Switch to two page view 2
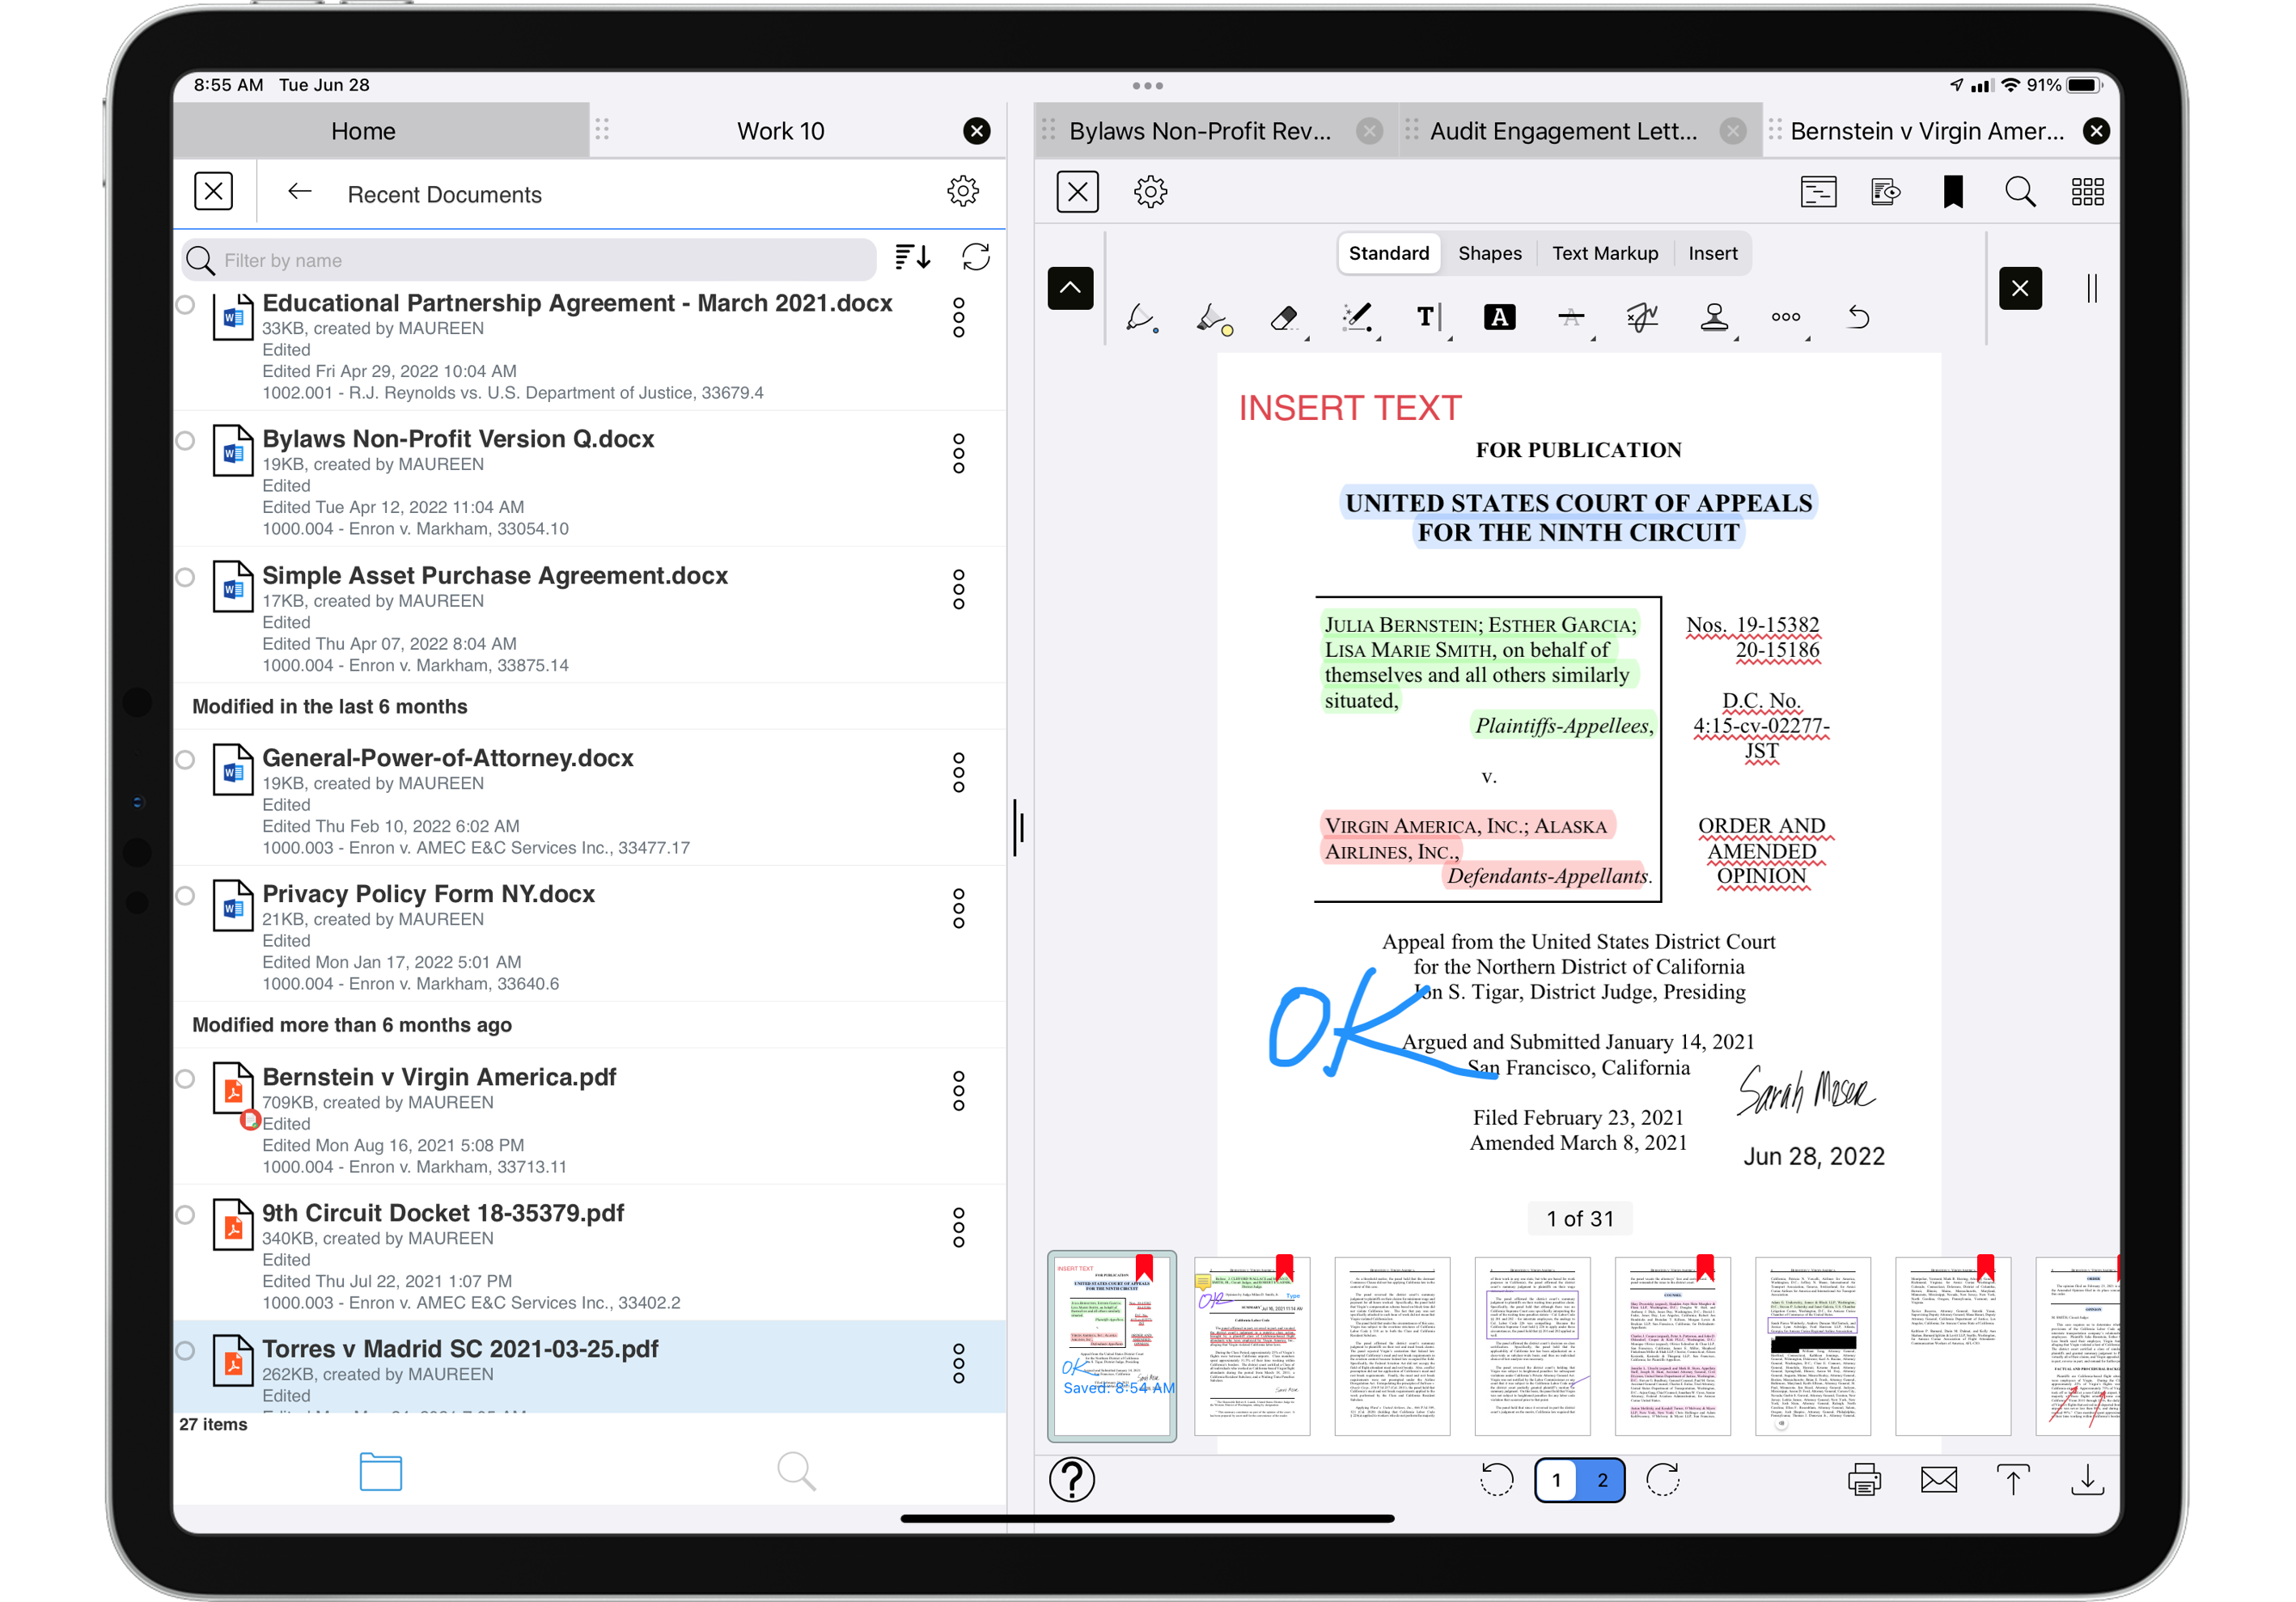The width and height of the screenshot is (2296, 1602). [1602, 1481]
